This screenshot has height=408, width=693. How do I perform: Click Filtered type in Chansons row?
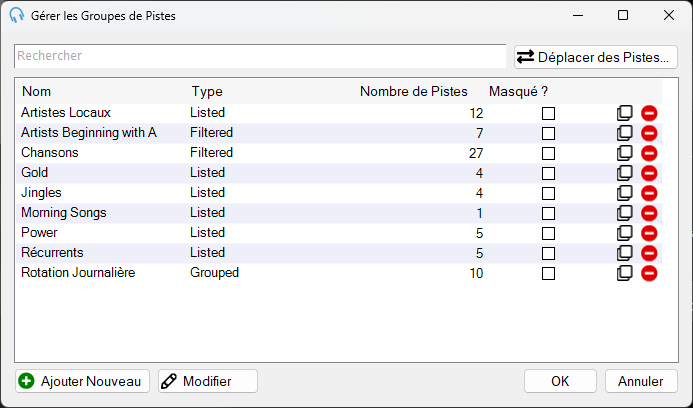211,153
